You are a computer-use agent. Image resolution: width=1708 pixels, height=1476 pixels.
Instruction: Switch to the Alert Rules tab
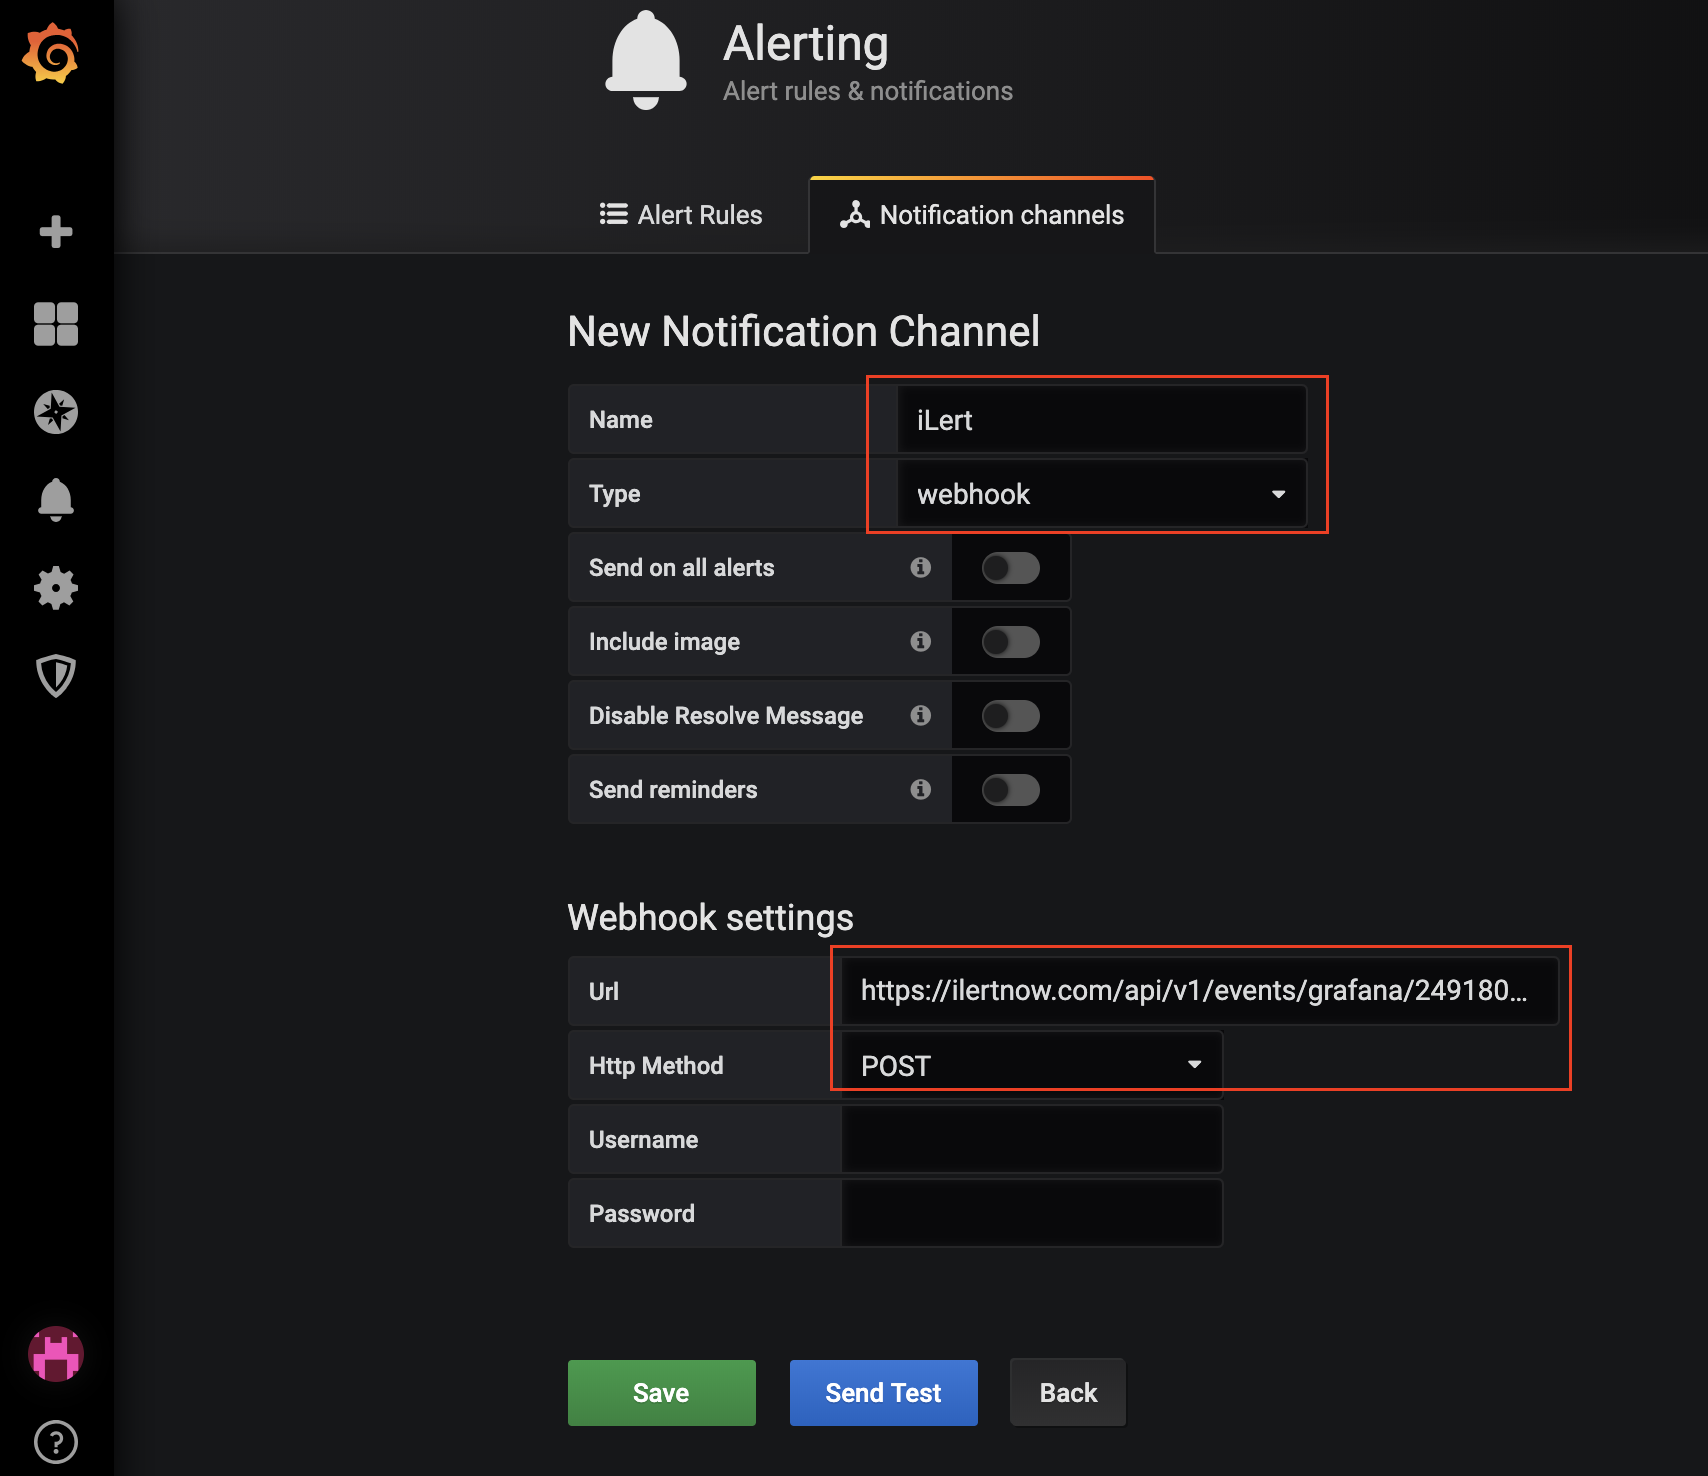click(682, 215)
